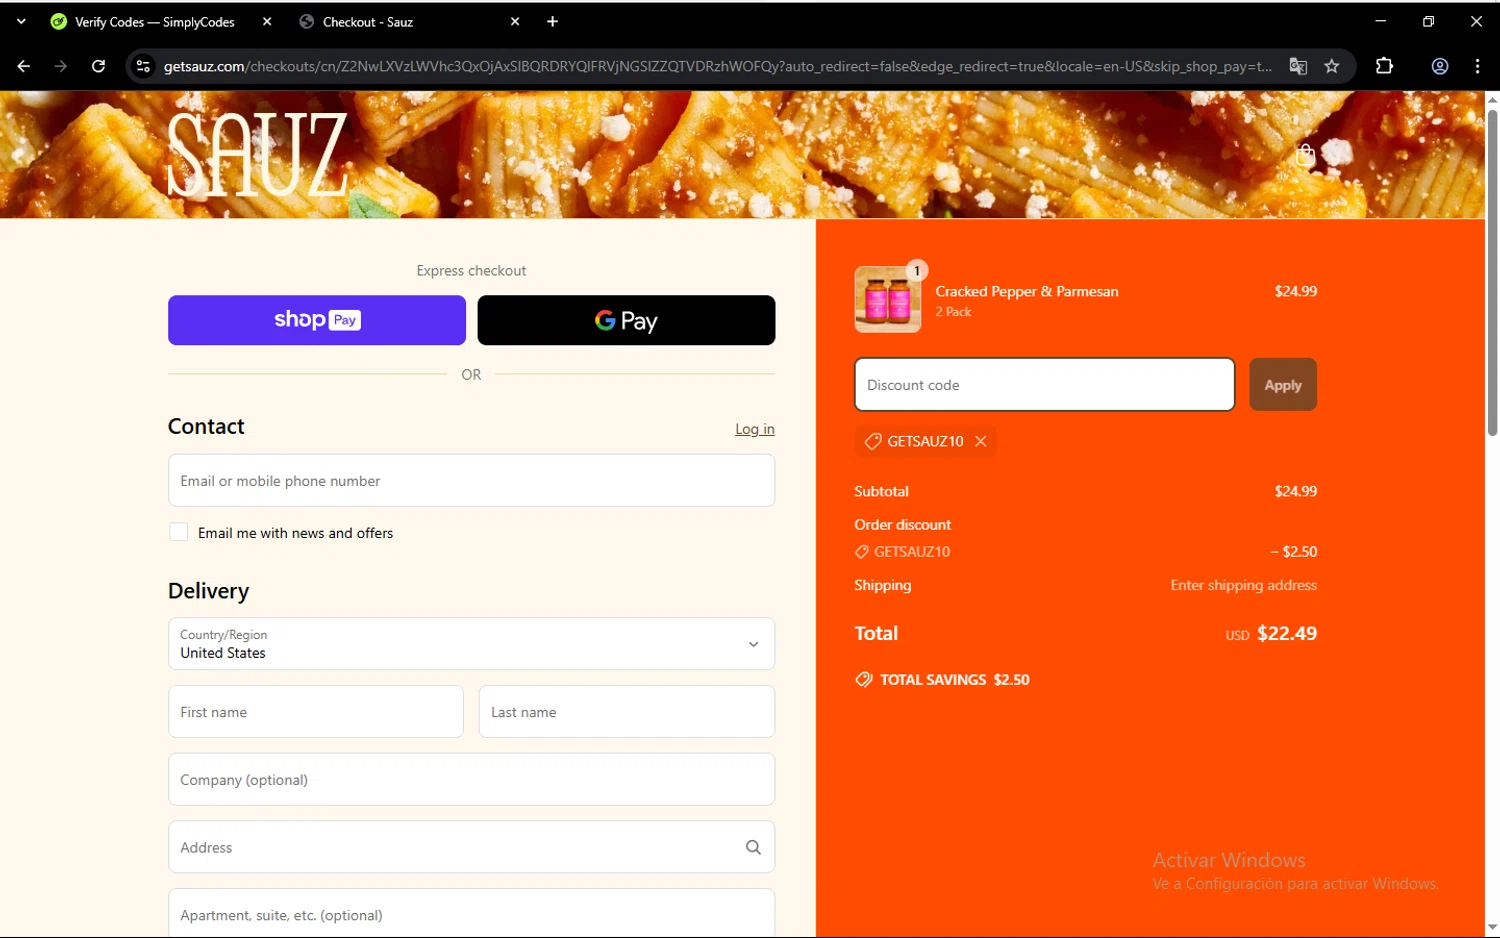Image resolution: width=1500 pixels, height=938 pixels.
Task: Open site information icon in address bar
Action: click(x=143, y=66)
